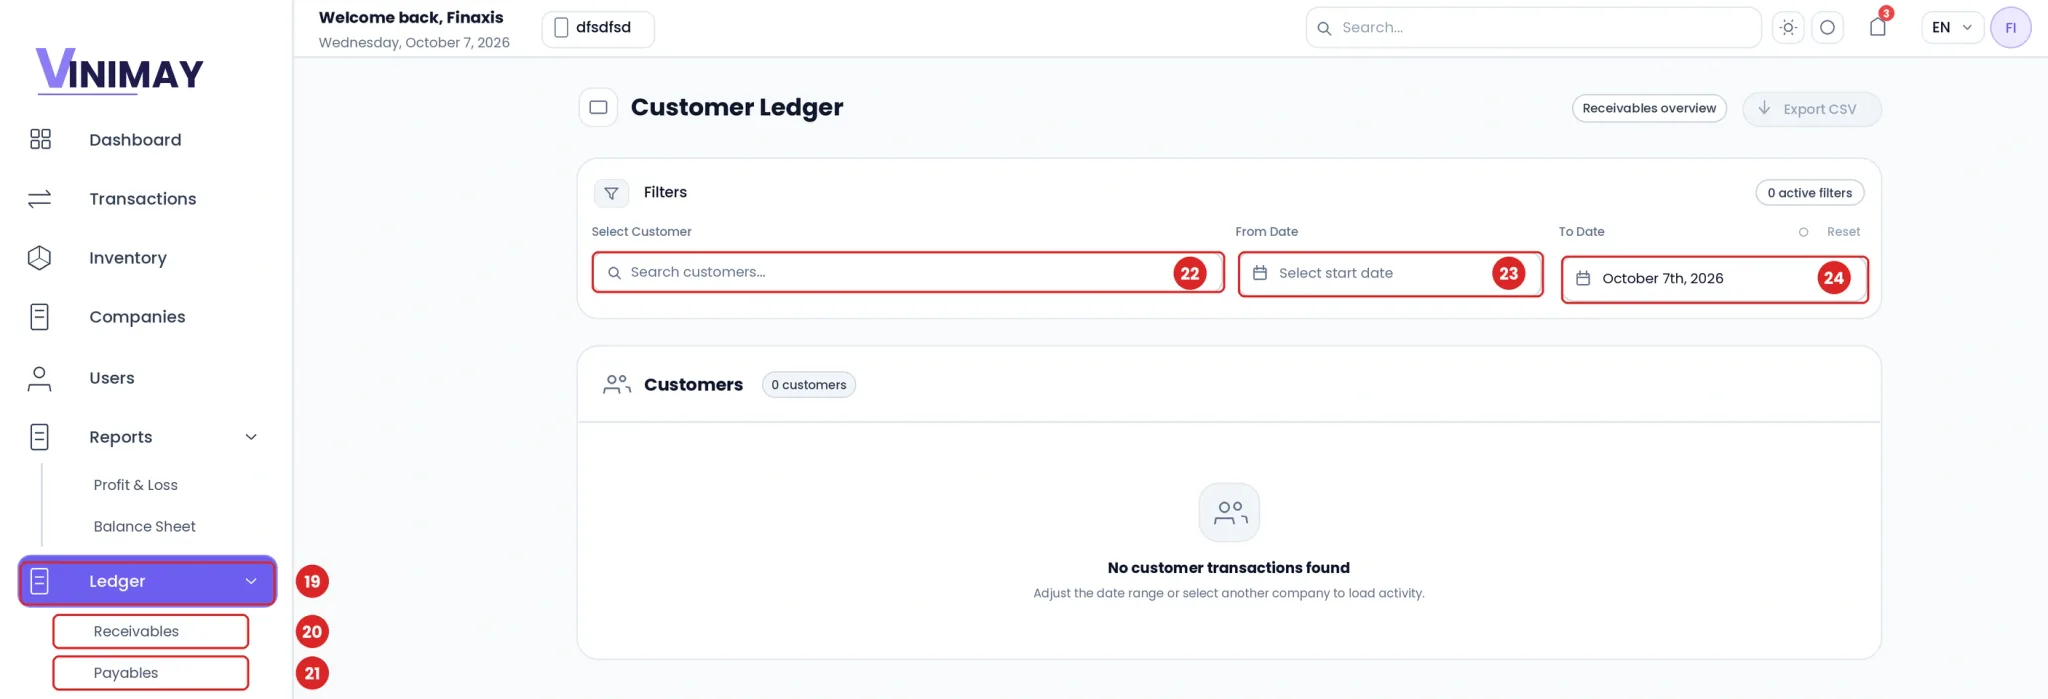Open the FI user avatar
The image size is (2048, 699).
point(2010,28)
